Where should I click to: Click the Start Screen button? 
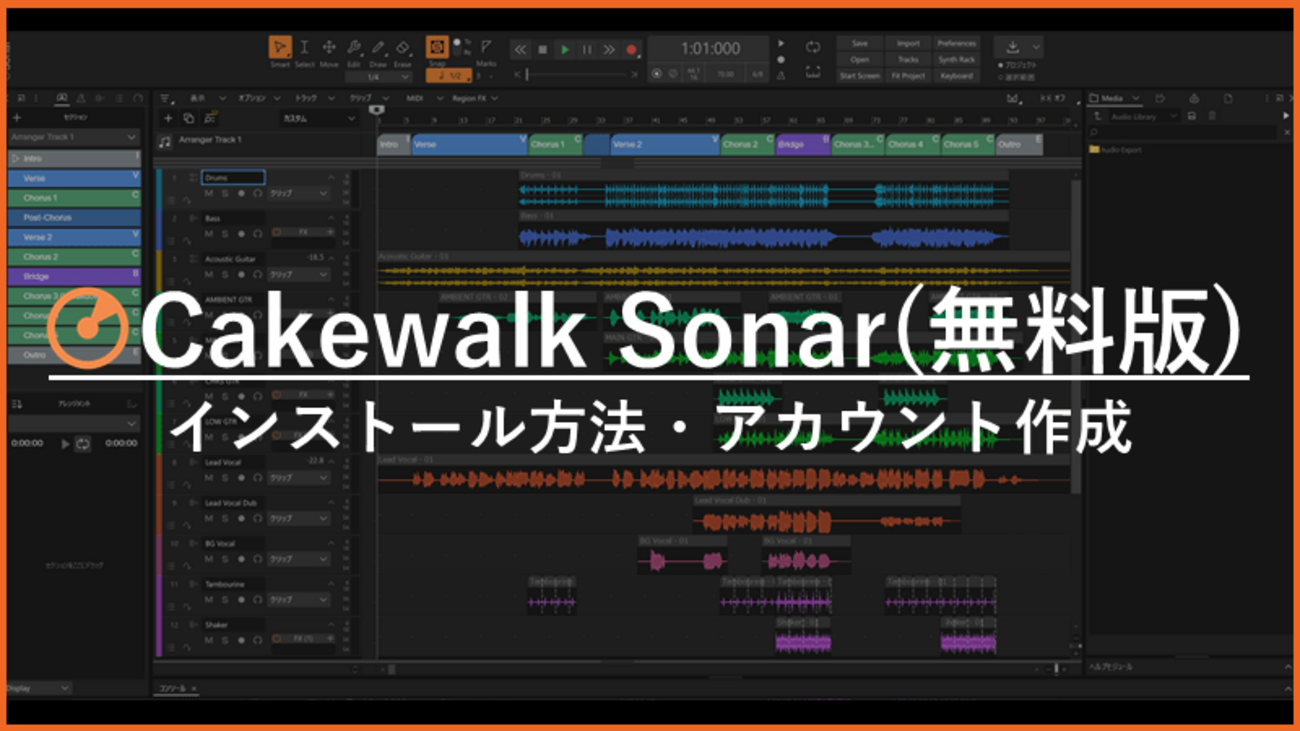[861, 75]
